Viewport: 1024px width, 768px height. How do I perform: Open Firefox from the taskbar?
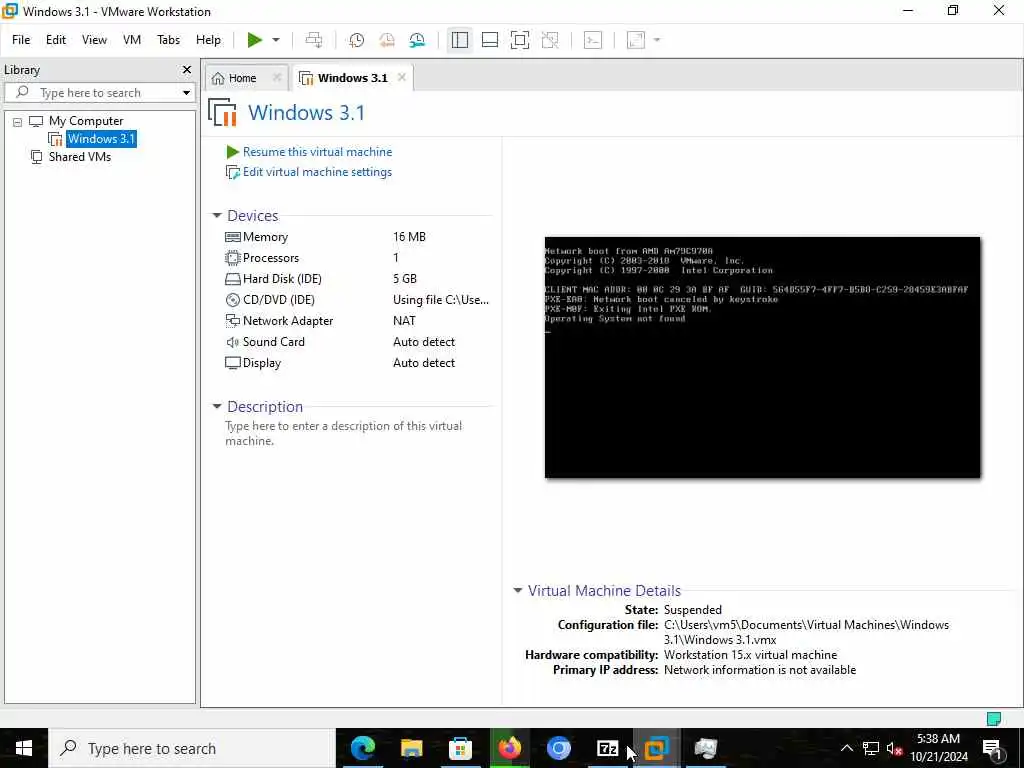point(509,748)
